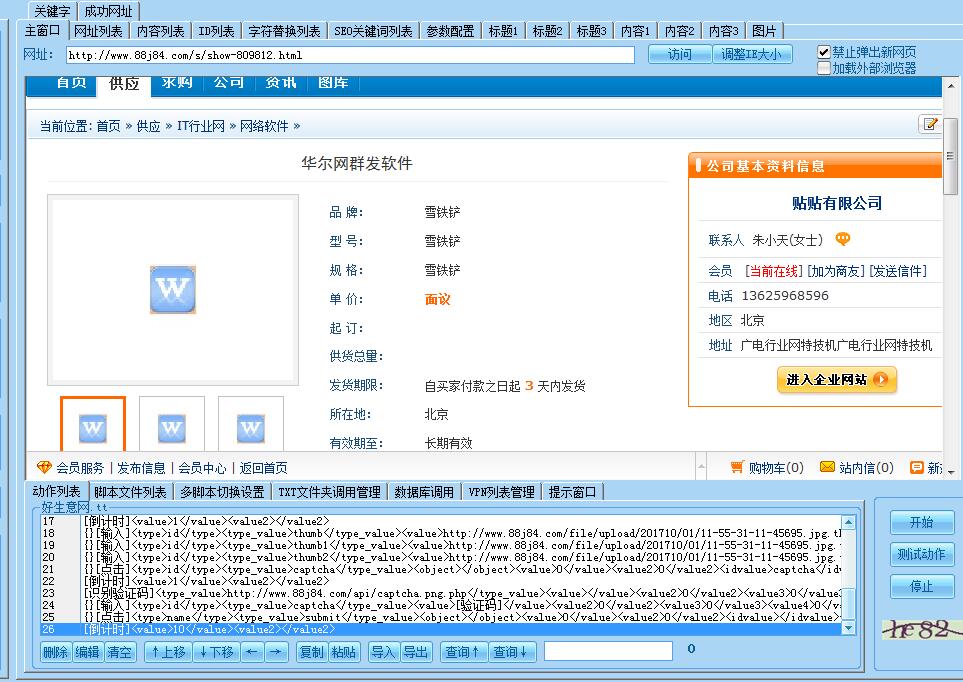Click the 复制 button

pos(311,652)
